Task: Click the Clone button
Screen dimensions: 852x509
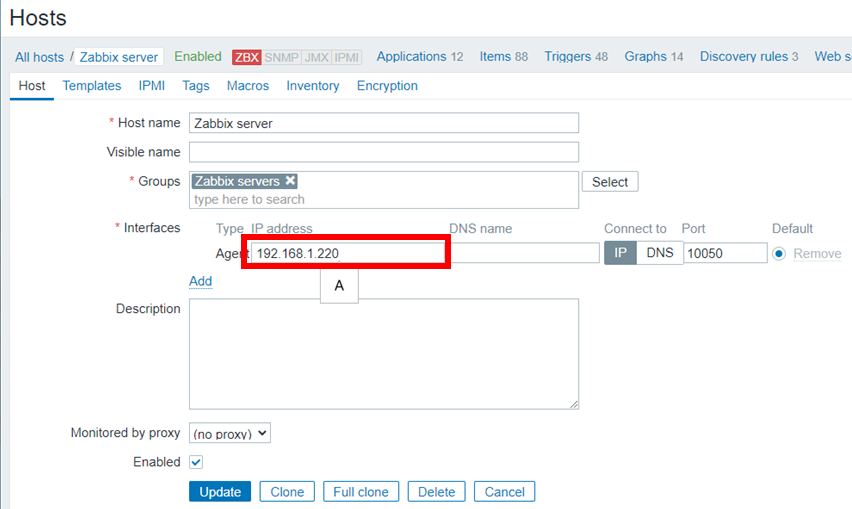Action: pyautogui.click(x=287, y=492)
